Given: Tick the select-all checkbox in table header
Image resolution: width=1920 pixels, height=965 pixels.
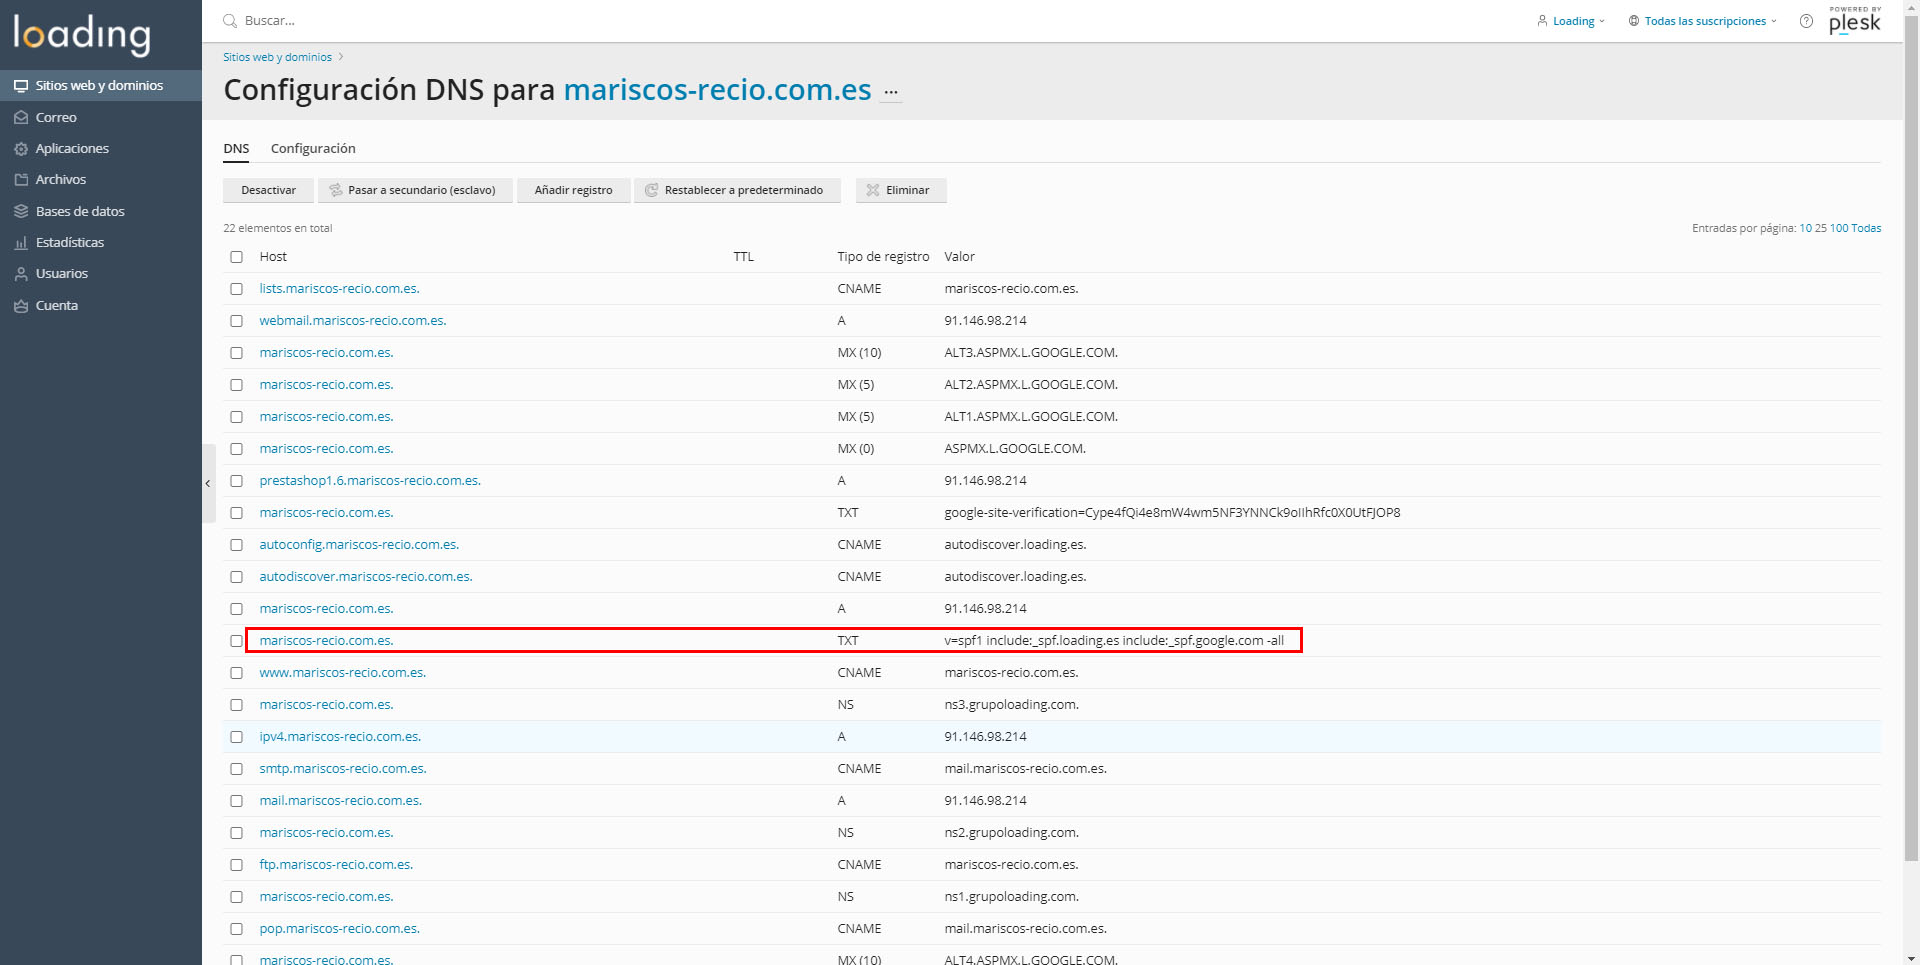Looking at the screenshot, I should tap(237, 257).
